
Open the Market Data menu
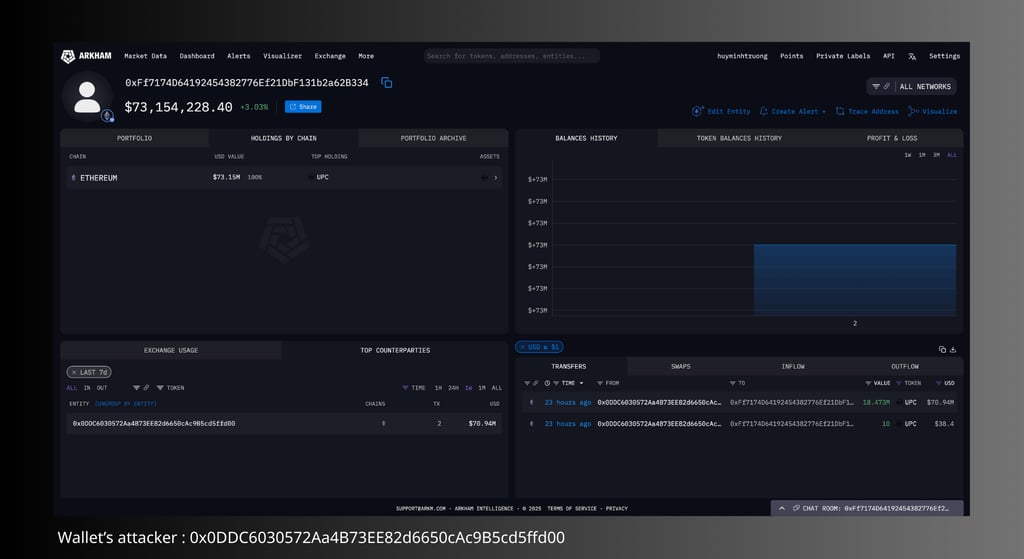pyautogui.click(x=146, y=56)
